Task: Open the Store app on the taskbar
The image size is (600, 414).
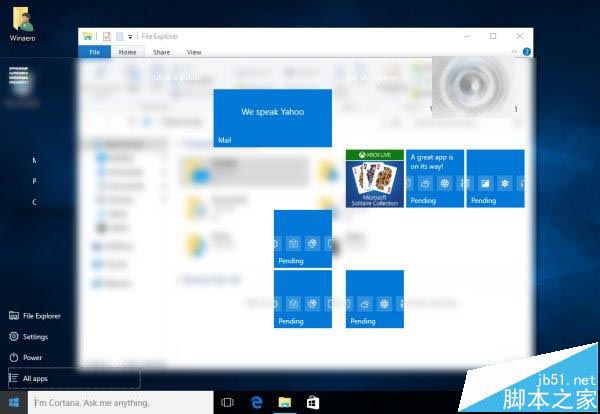Action: click(x=313, y=403)
